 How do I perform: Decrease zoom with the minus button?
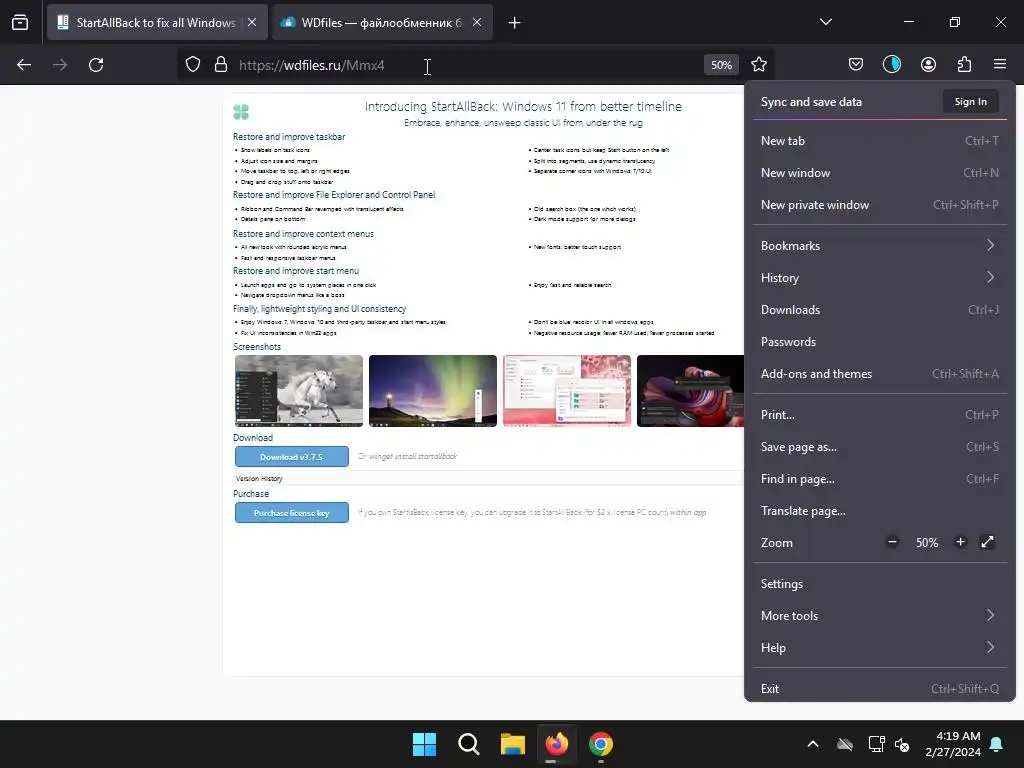pos(892,542)
